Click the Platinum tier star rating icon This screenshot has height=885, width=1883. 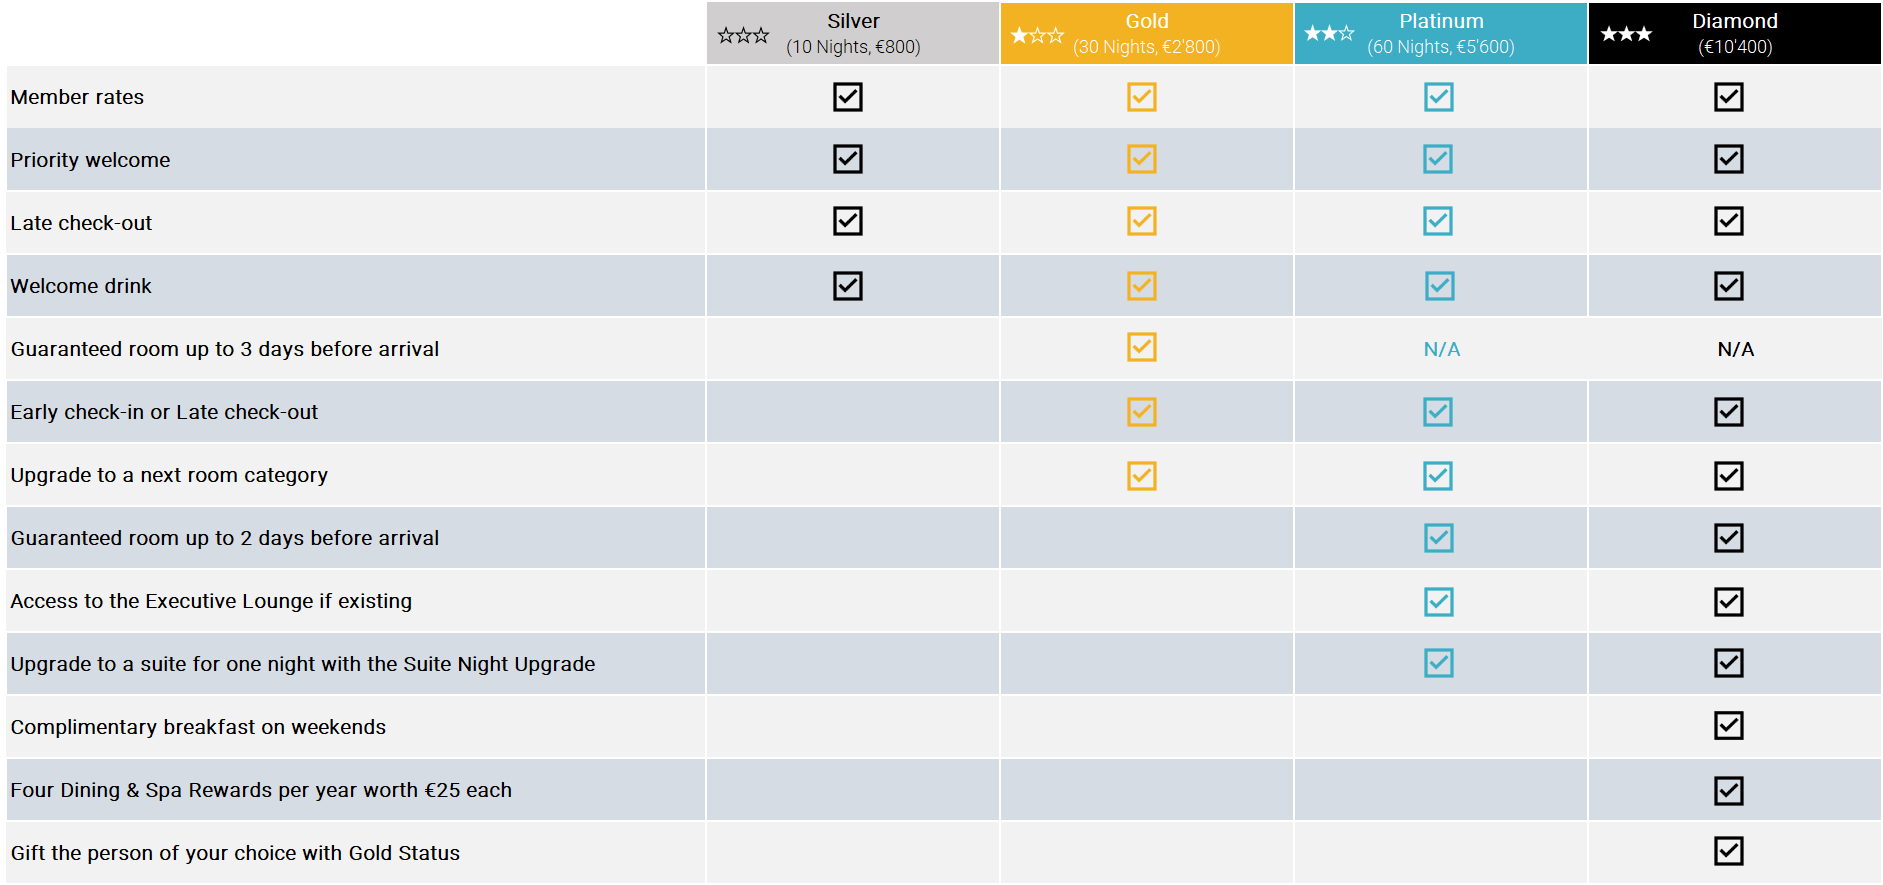pyautogui.click(x=1329, y=33)
